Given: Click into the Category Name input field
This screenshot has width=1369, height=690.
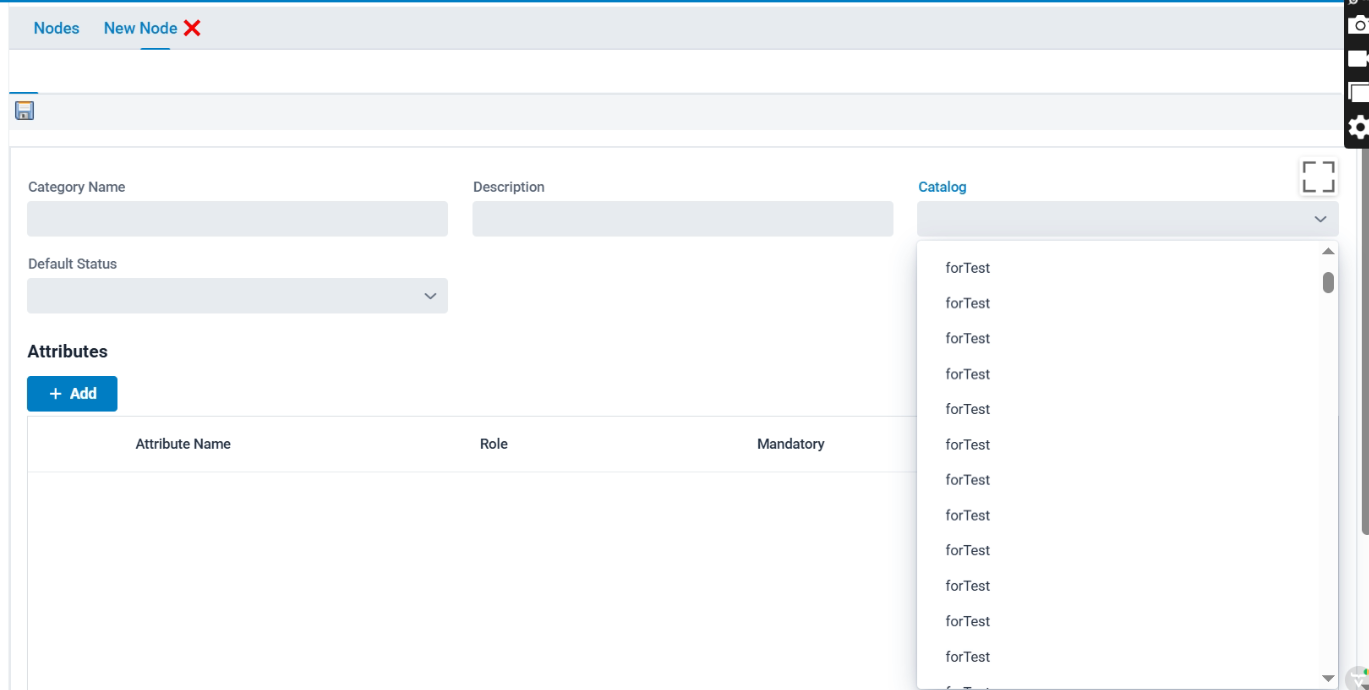Looking at the screenshot, I should pyautogui.click(x=237, y=219).
